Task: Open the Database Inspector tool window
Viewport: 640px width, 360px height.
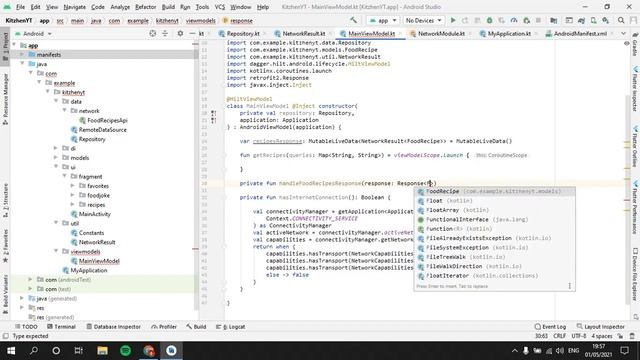Action: 113,327
